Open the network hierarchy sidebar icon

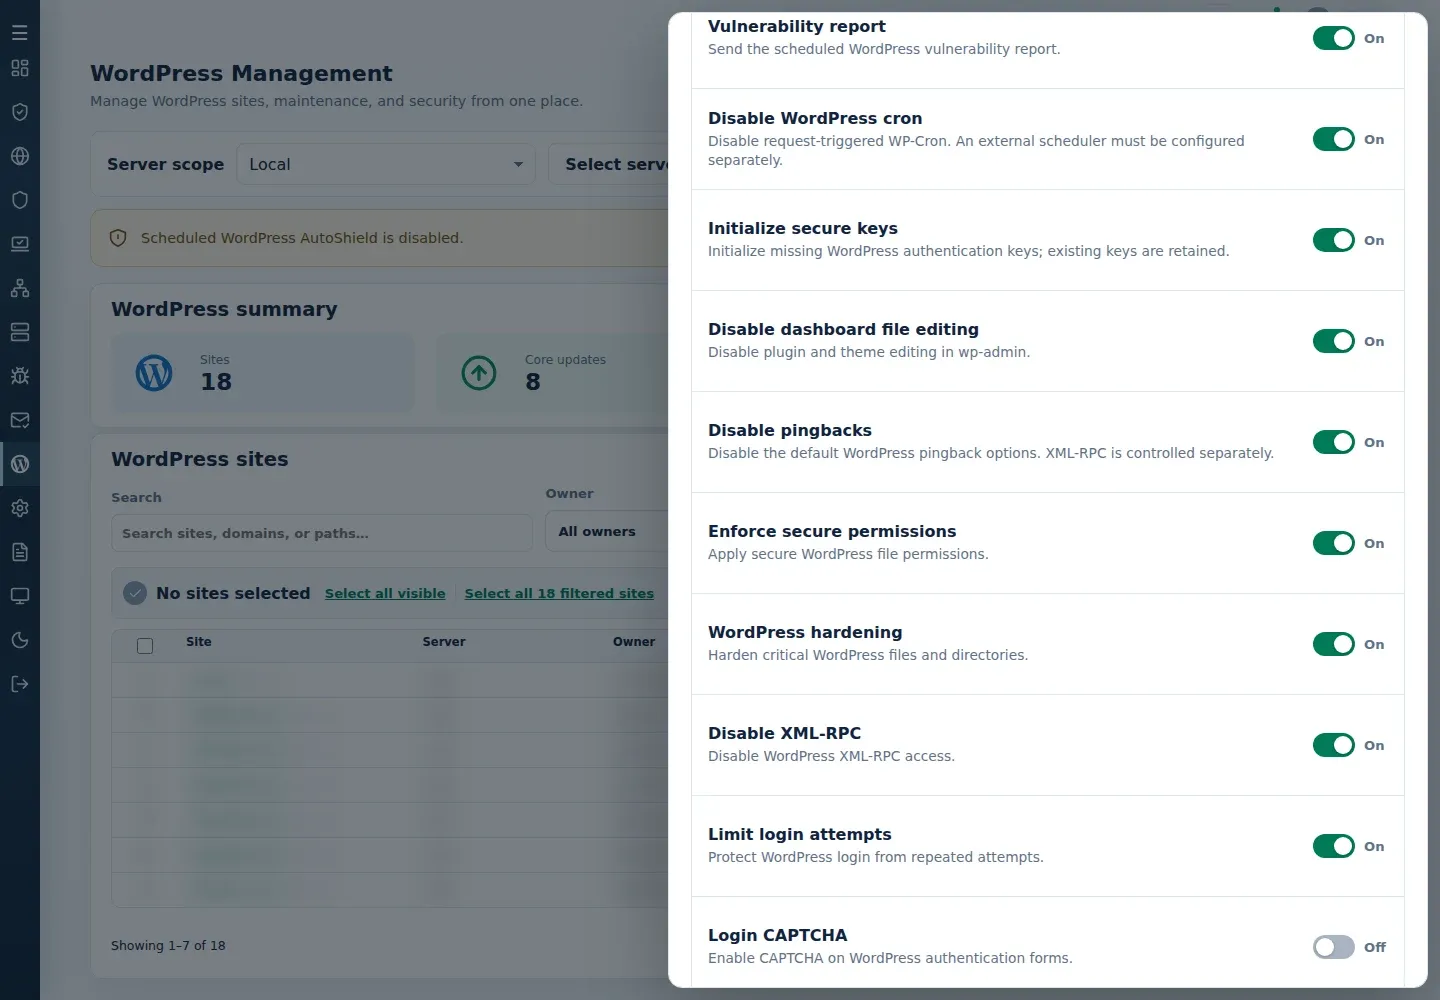[x=20, y=288]
